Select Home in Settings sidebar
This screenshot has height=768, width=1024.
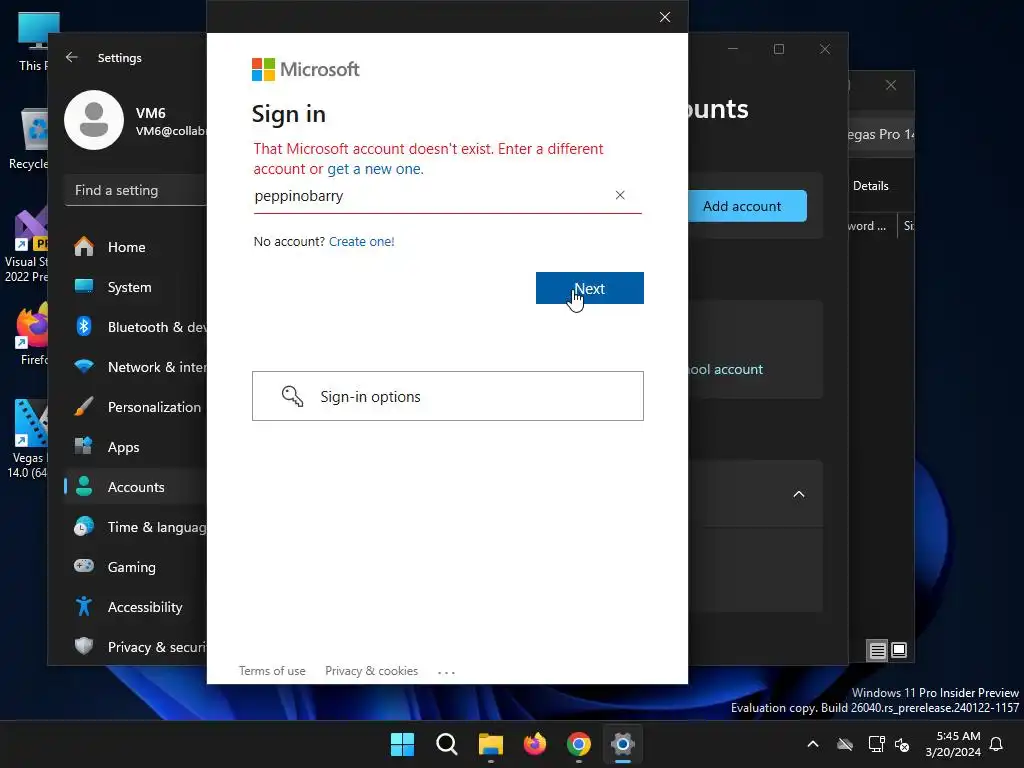pos(135,247)
